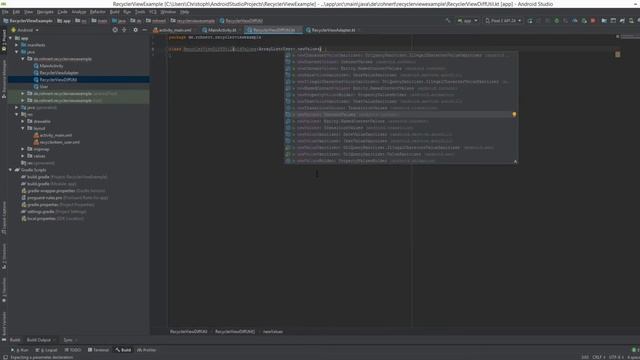
Task: Expand the drawable folder
Action: coord(23,121)
